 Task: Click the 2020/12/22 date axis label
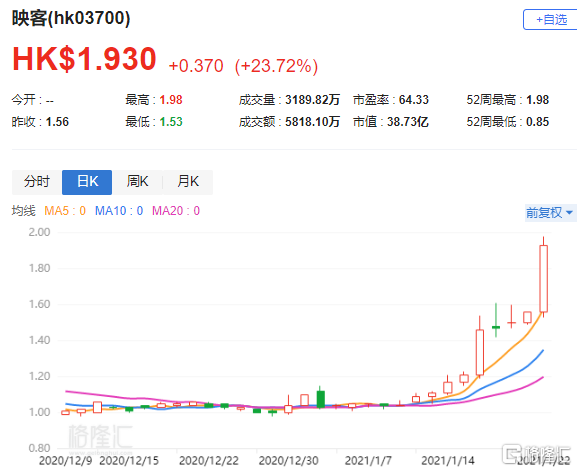pos(209,461)
